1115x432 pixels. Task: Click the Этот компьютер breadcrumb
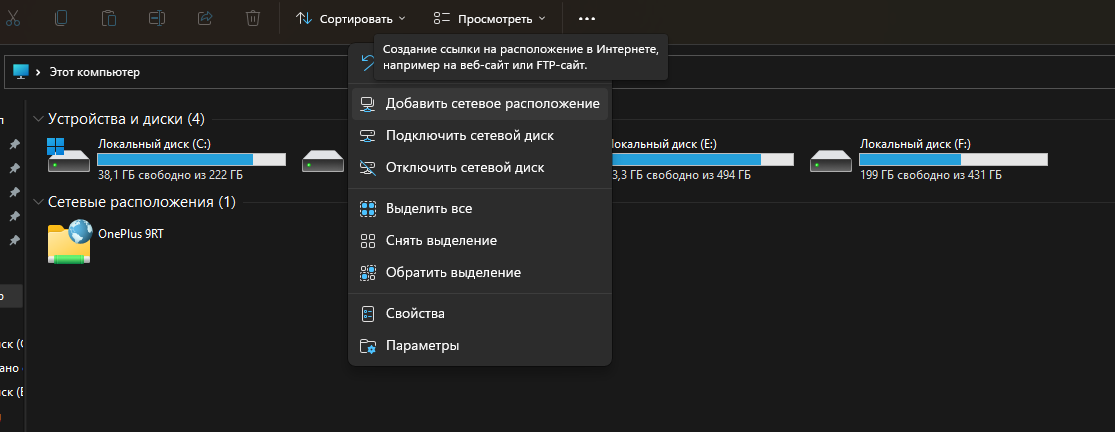(95, 72)
